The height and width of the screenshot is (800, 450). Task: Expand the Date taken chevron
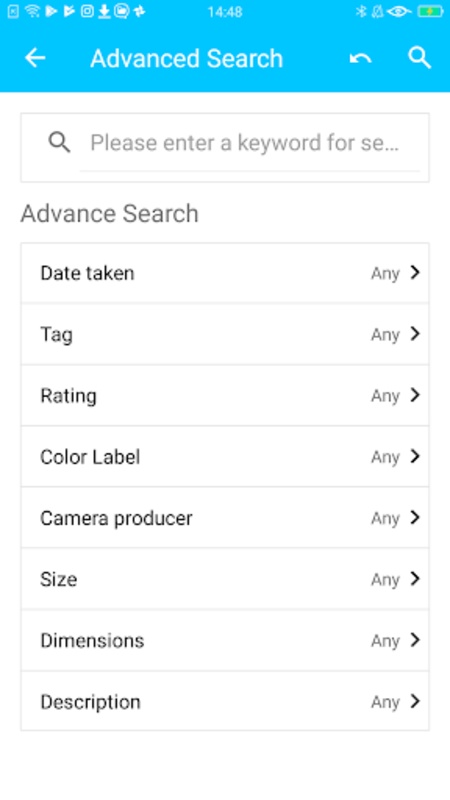coord(415,272)
